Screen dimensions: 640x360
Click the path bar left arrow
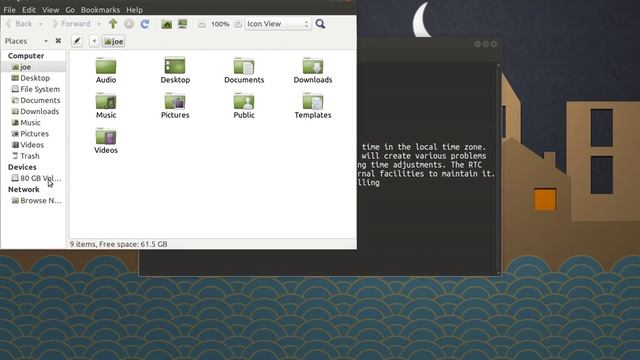[x=94, y=41]
